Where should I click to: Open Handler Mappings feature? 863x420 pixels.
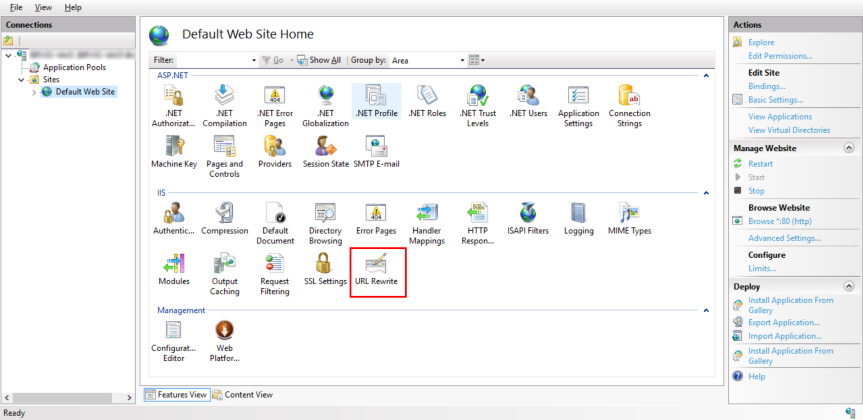[427, 223]
